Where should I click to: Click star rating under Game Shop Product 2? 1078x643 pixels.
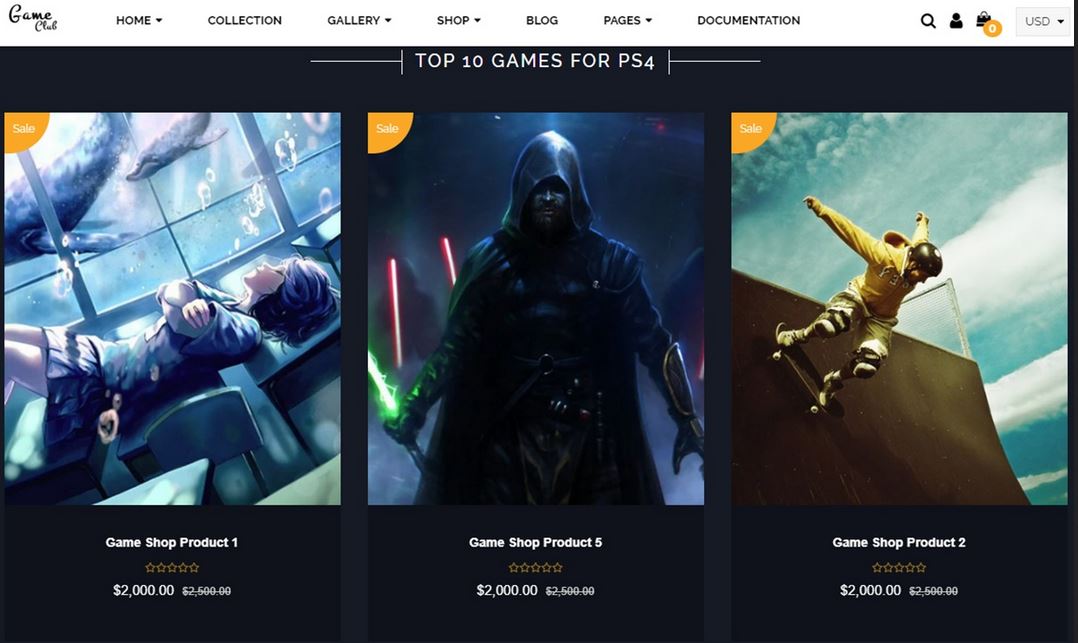pos(899,567)
